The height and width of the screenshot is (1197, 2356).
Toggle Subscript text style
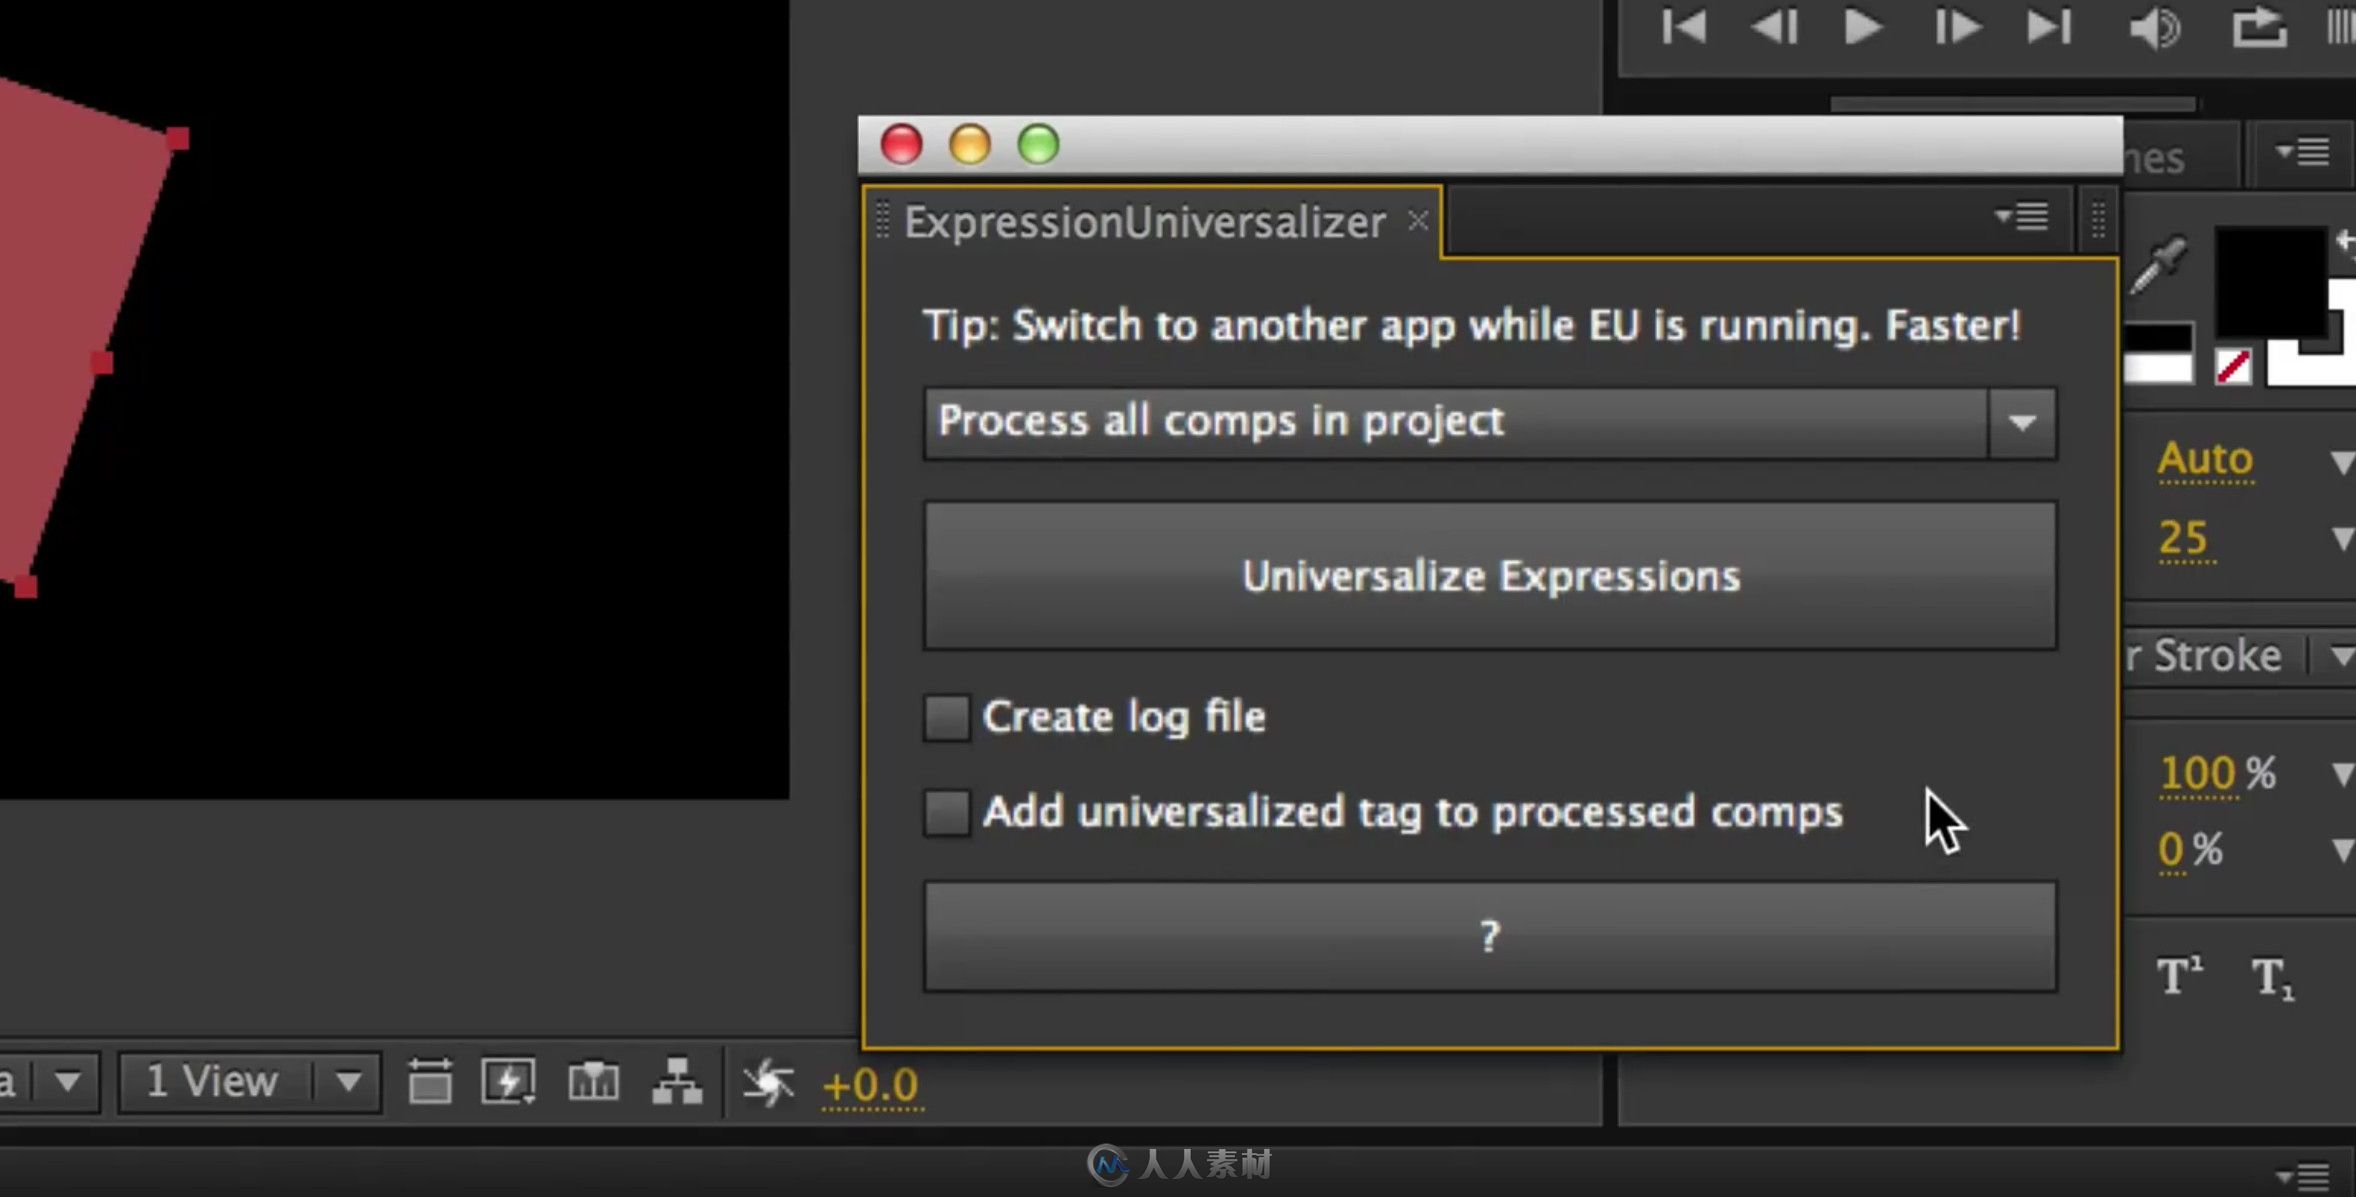2272,978
